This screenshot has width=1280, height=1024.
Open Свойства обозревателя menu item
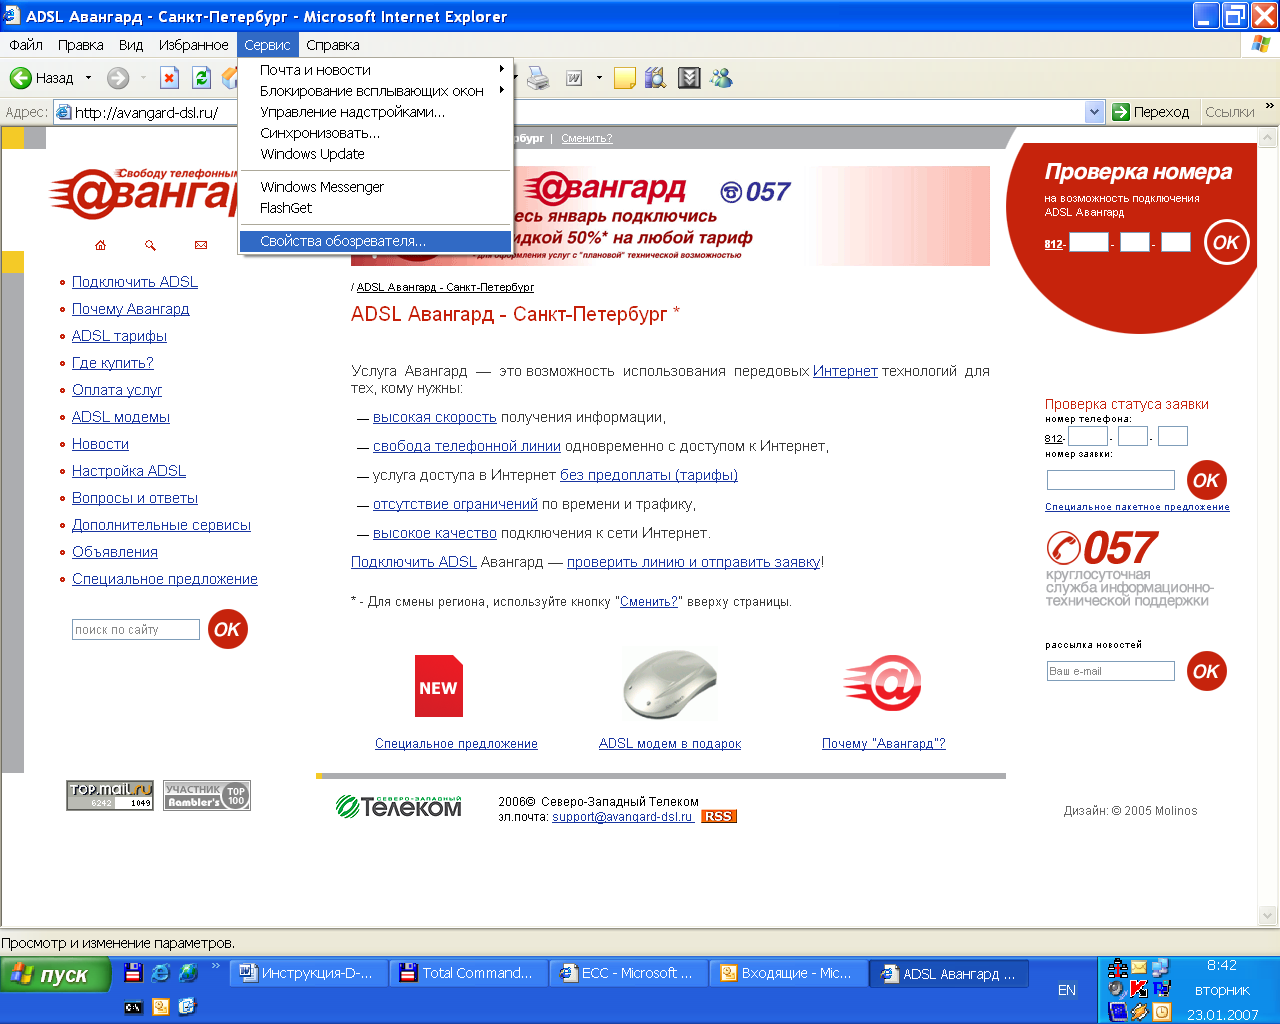click(375, 241)
